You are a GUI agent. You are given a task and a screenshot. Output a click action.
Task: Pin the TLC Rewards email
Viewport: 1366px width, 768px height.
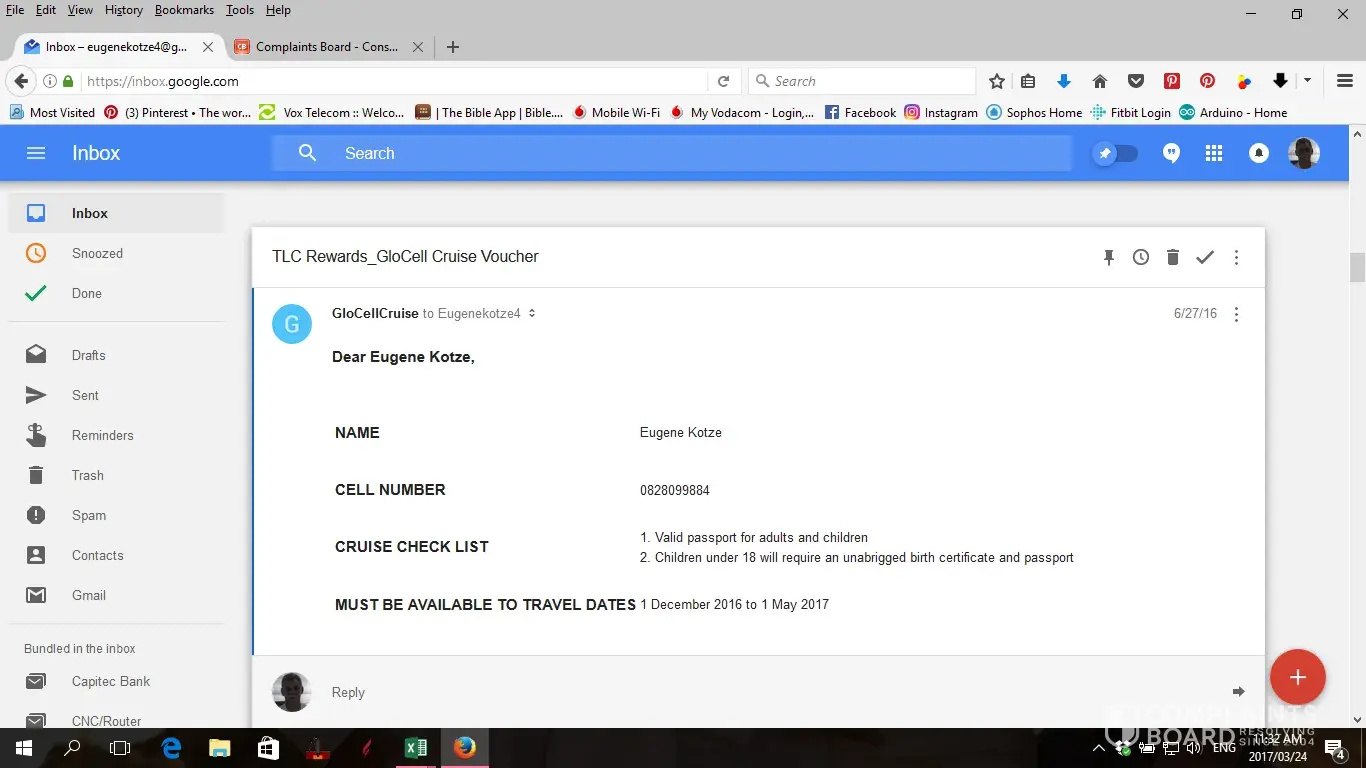(1108, 258)
